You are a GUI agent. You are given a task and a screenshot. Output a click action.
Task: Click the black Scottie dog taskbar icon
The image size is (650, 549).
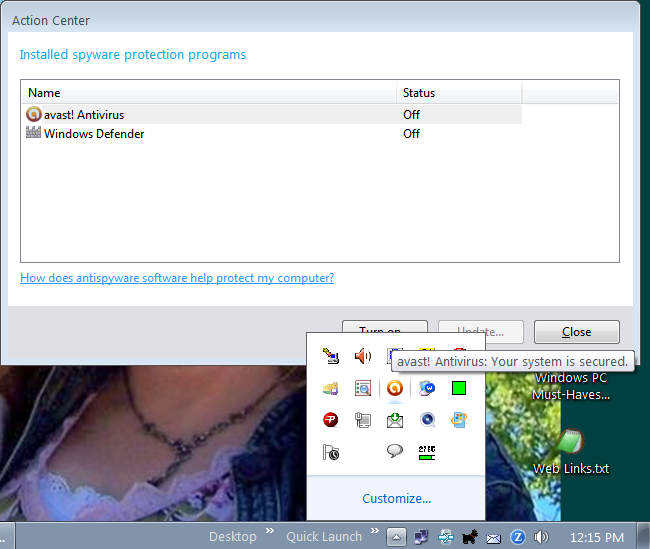pyautogui.click(x=470, y=537)
